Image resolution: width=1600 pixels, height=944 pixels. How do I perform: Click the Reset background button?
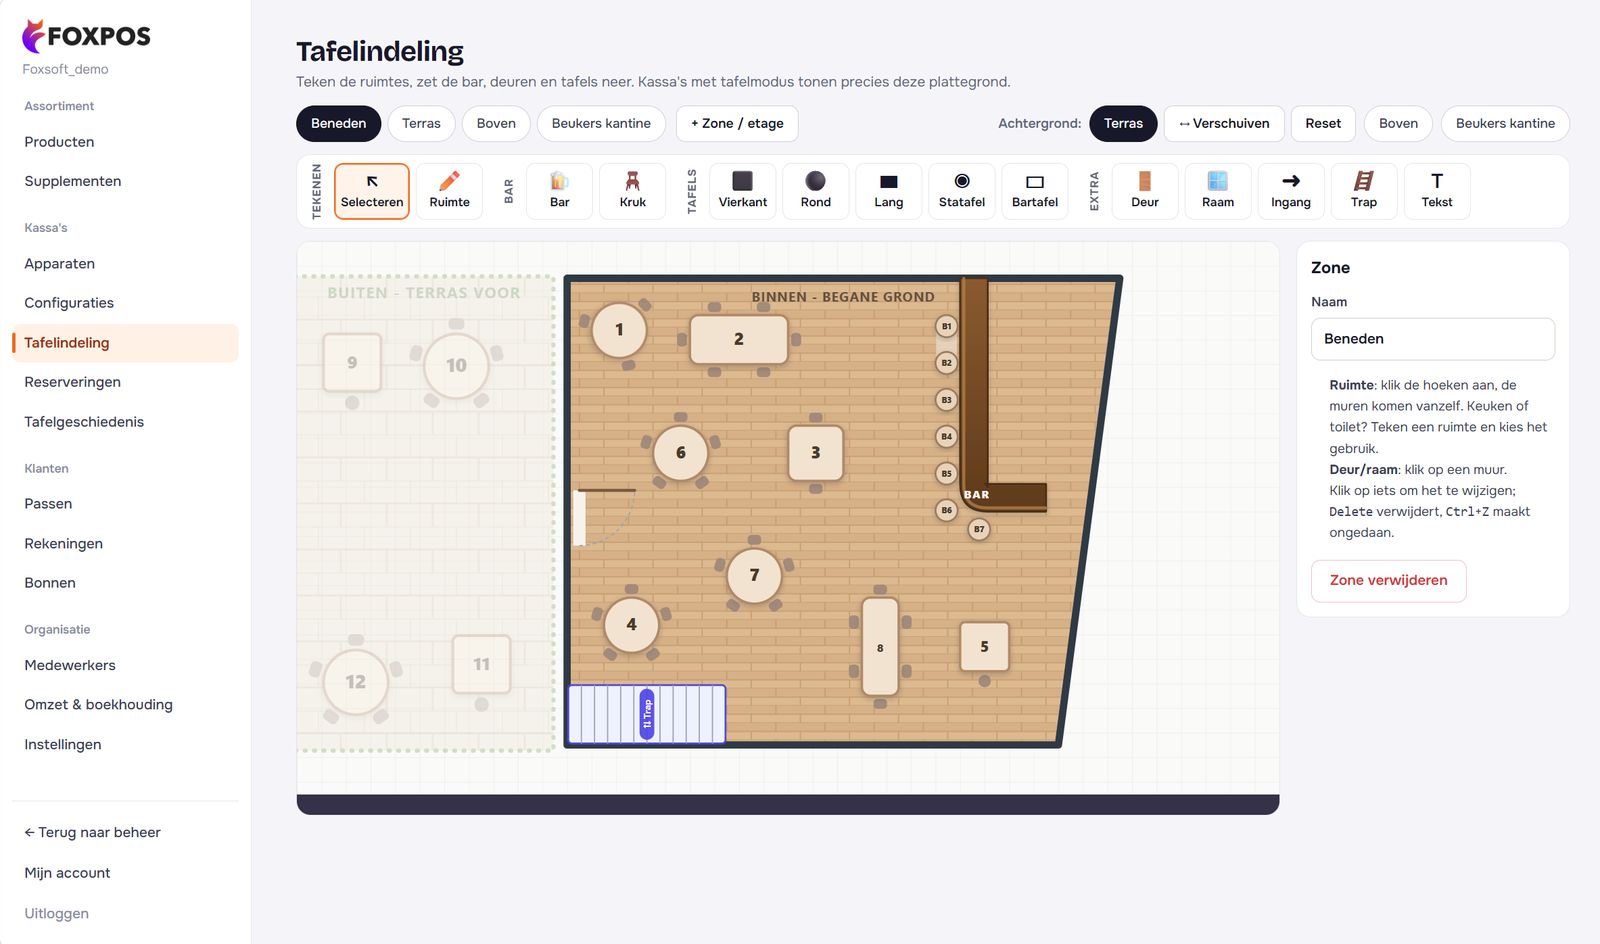pos(1323,124)
